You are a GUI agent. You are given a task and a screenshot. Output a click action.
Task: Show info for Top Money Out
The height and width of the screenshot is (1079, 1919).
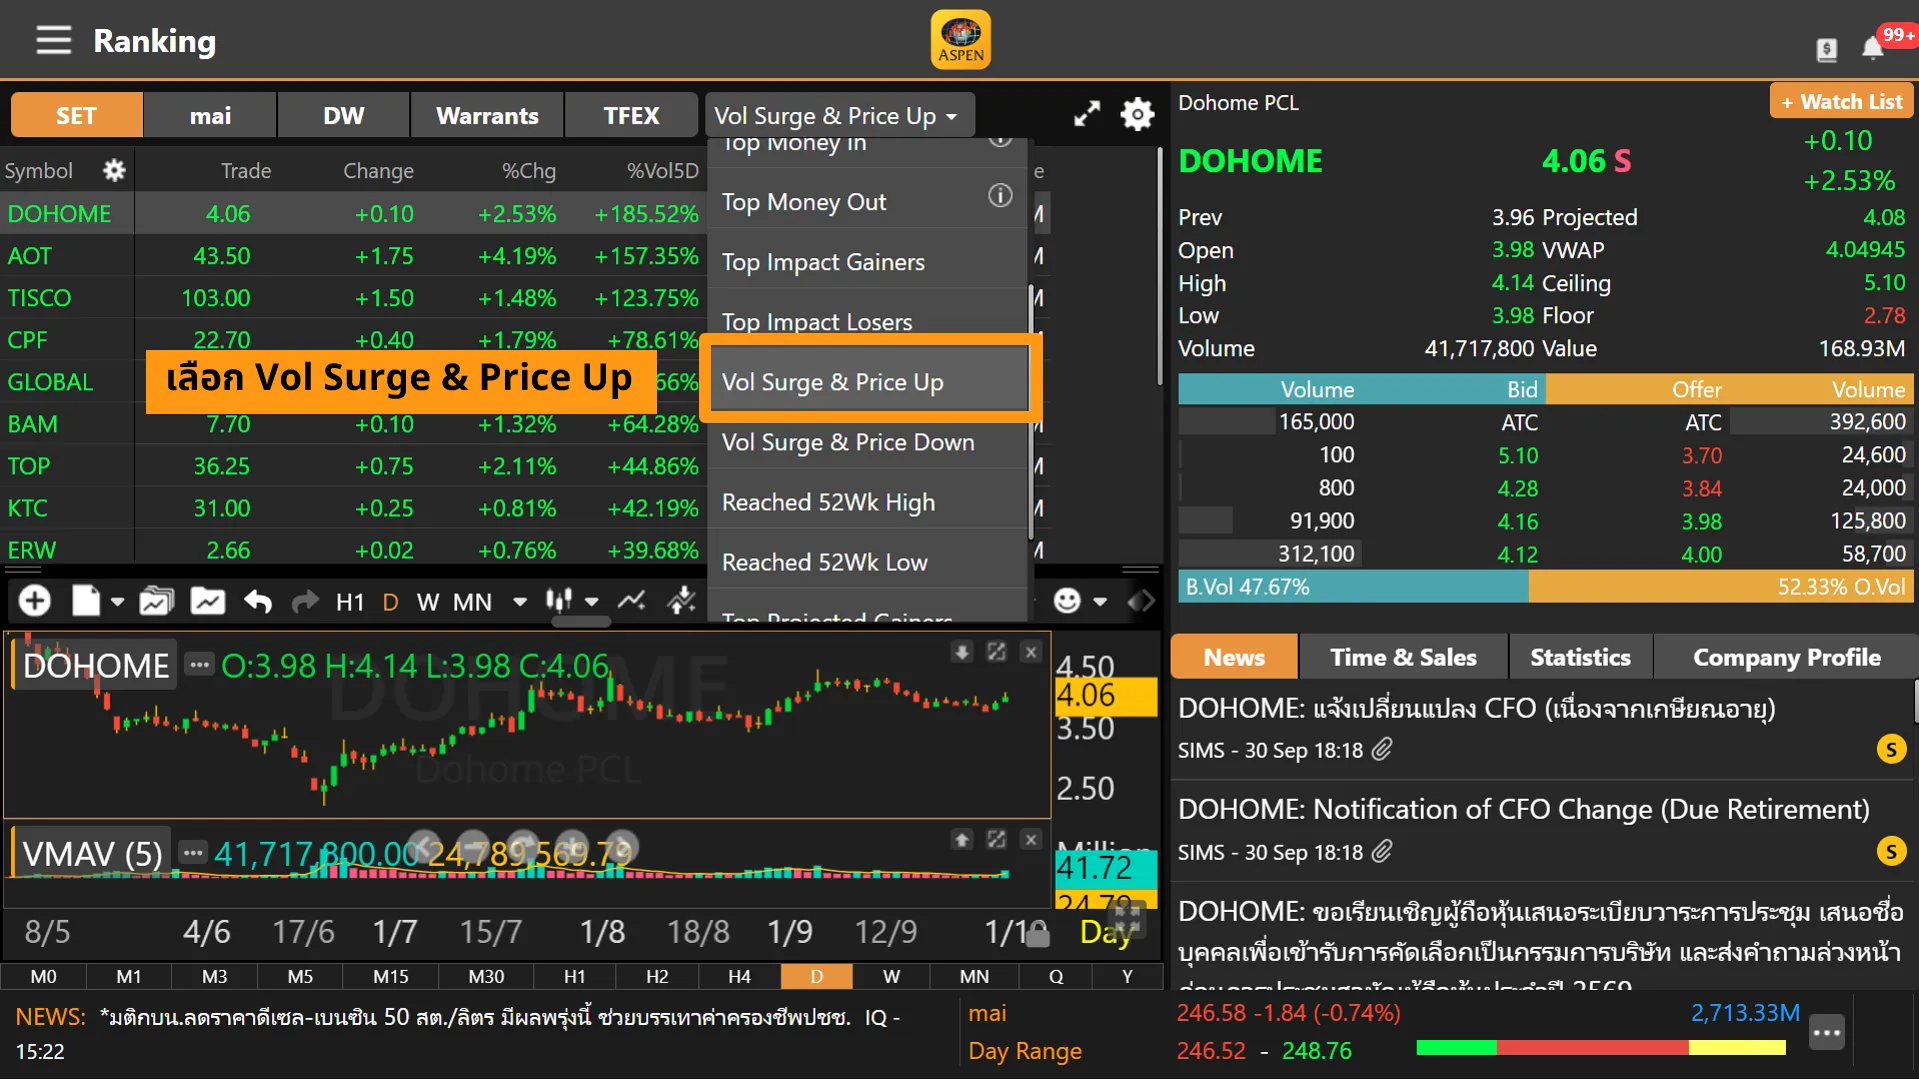[x=999, y=196]
